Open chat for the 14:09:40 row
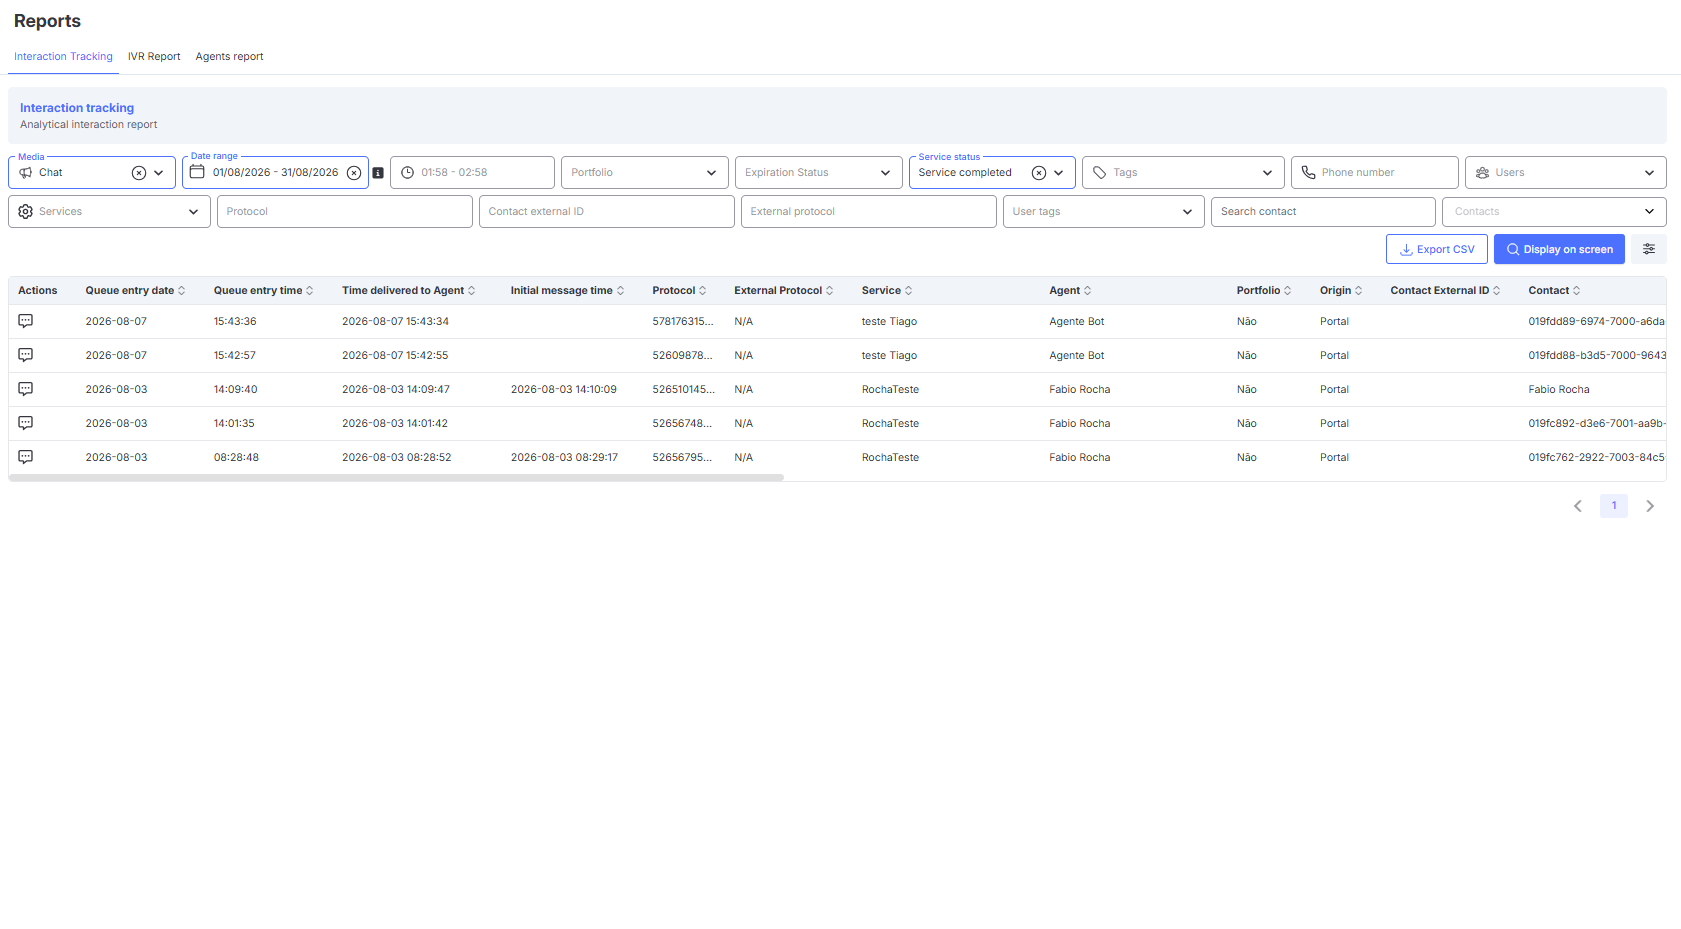 tap(26, 389)
